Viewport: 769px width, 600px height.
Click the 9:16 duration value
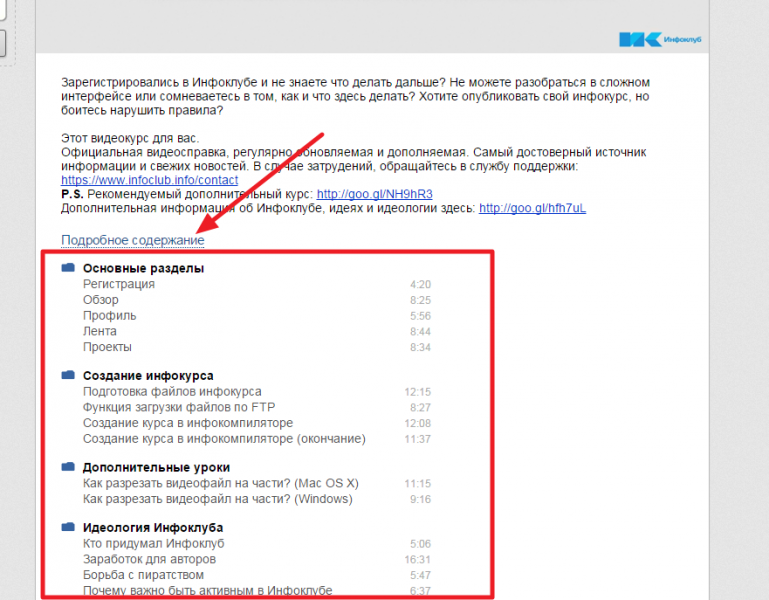[x=420, y=499]
